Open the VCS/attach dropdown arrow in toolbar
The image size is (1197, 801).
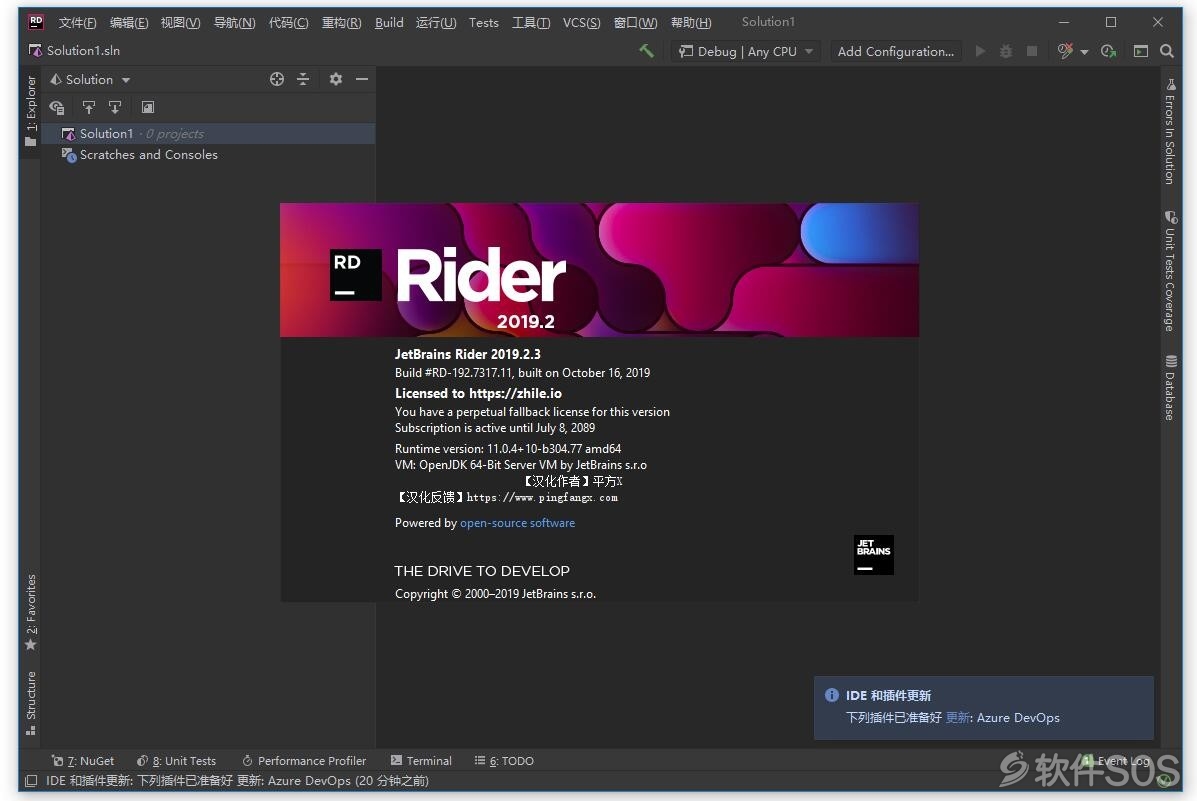pyautogui.click(x=1084, y=52)
